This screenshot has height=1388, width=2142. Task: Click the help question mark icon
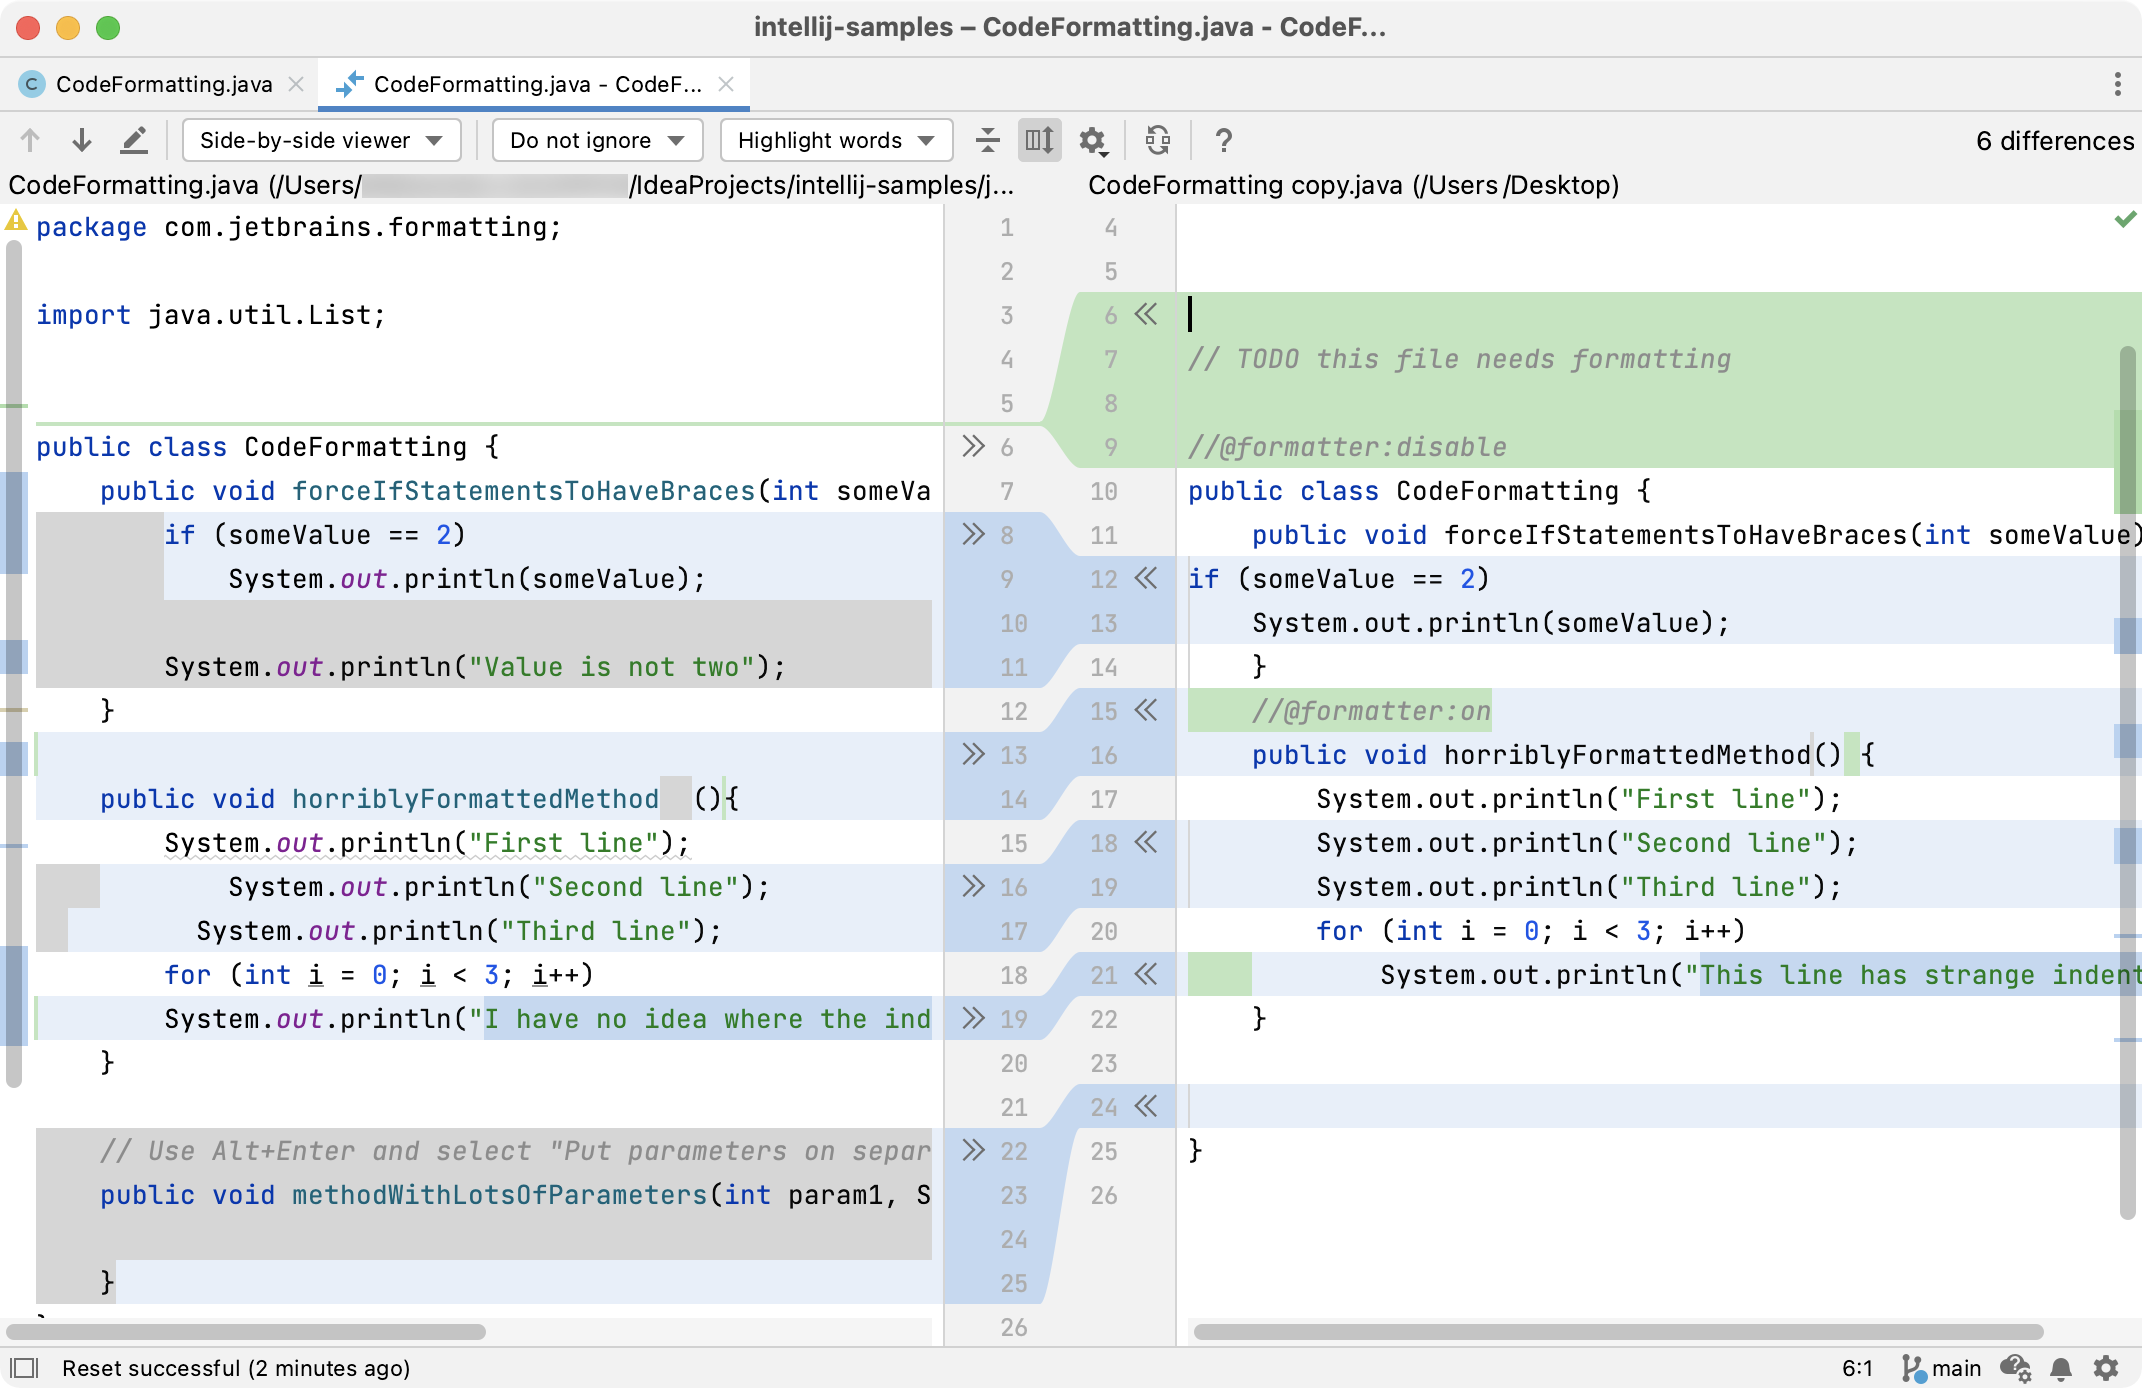[x=1224, y=141]
